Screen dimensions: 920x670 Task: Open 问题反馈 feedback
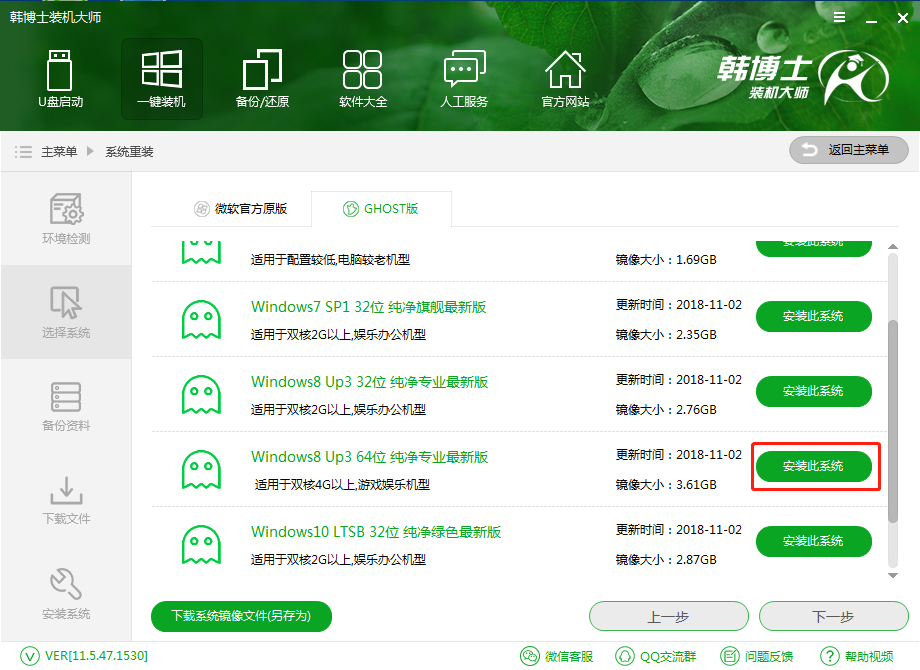[x=757, y=656]
